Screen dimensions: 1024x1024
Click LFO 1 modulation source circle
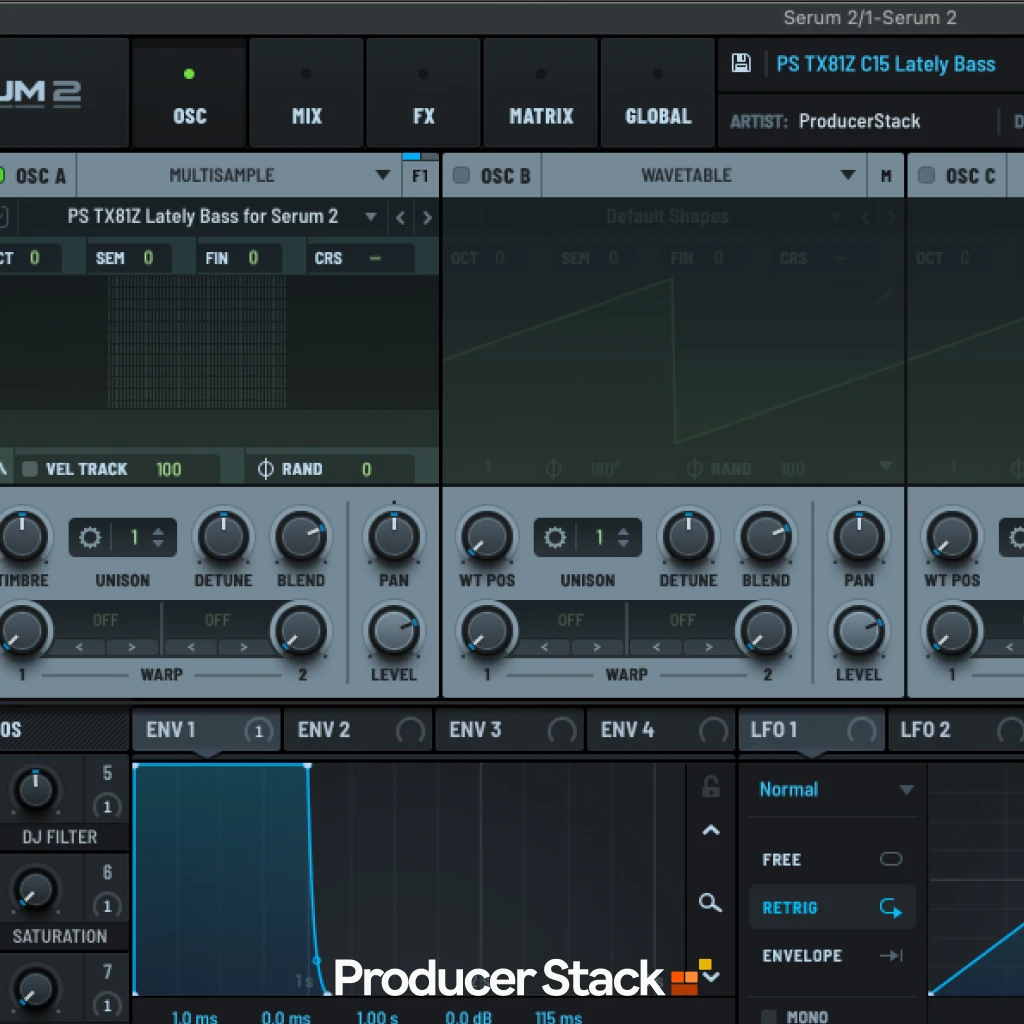(x=861, y=730)
